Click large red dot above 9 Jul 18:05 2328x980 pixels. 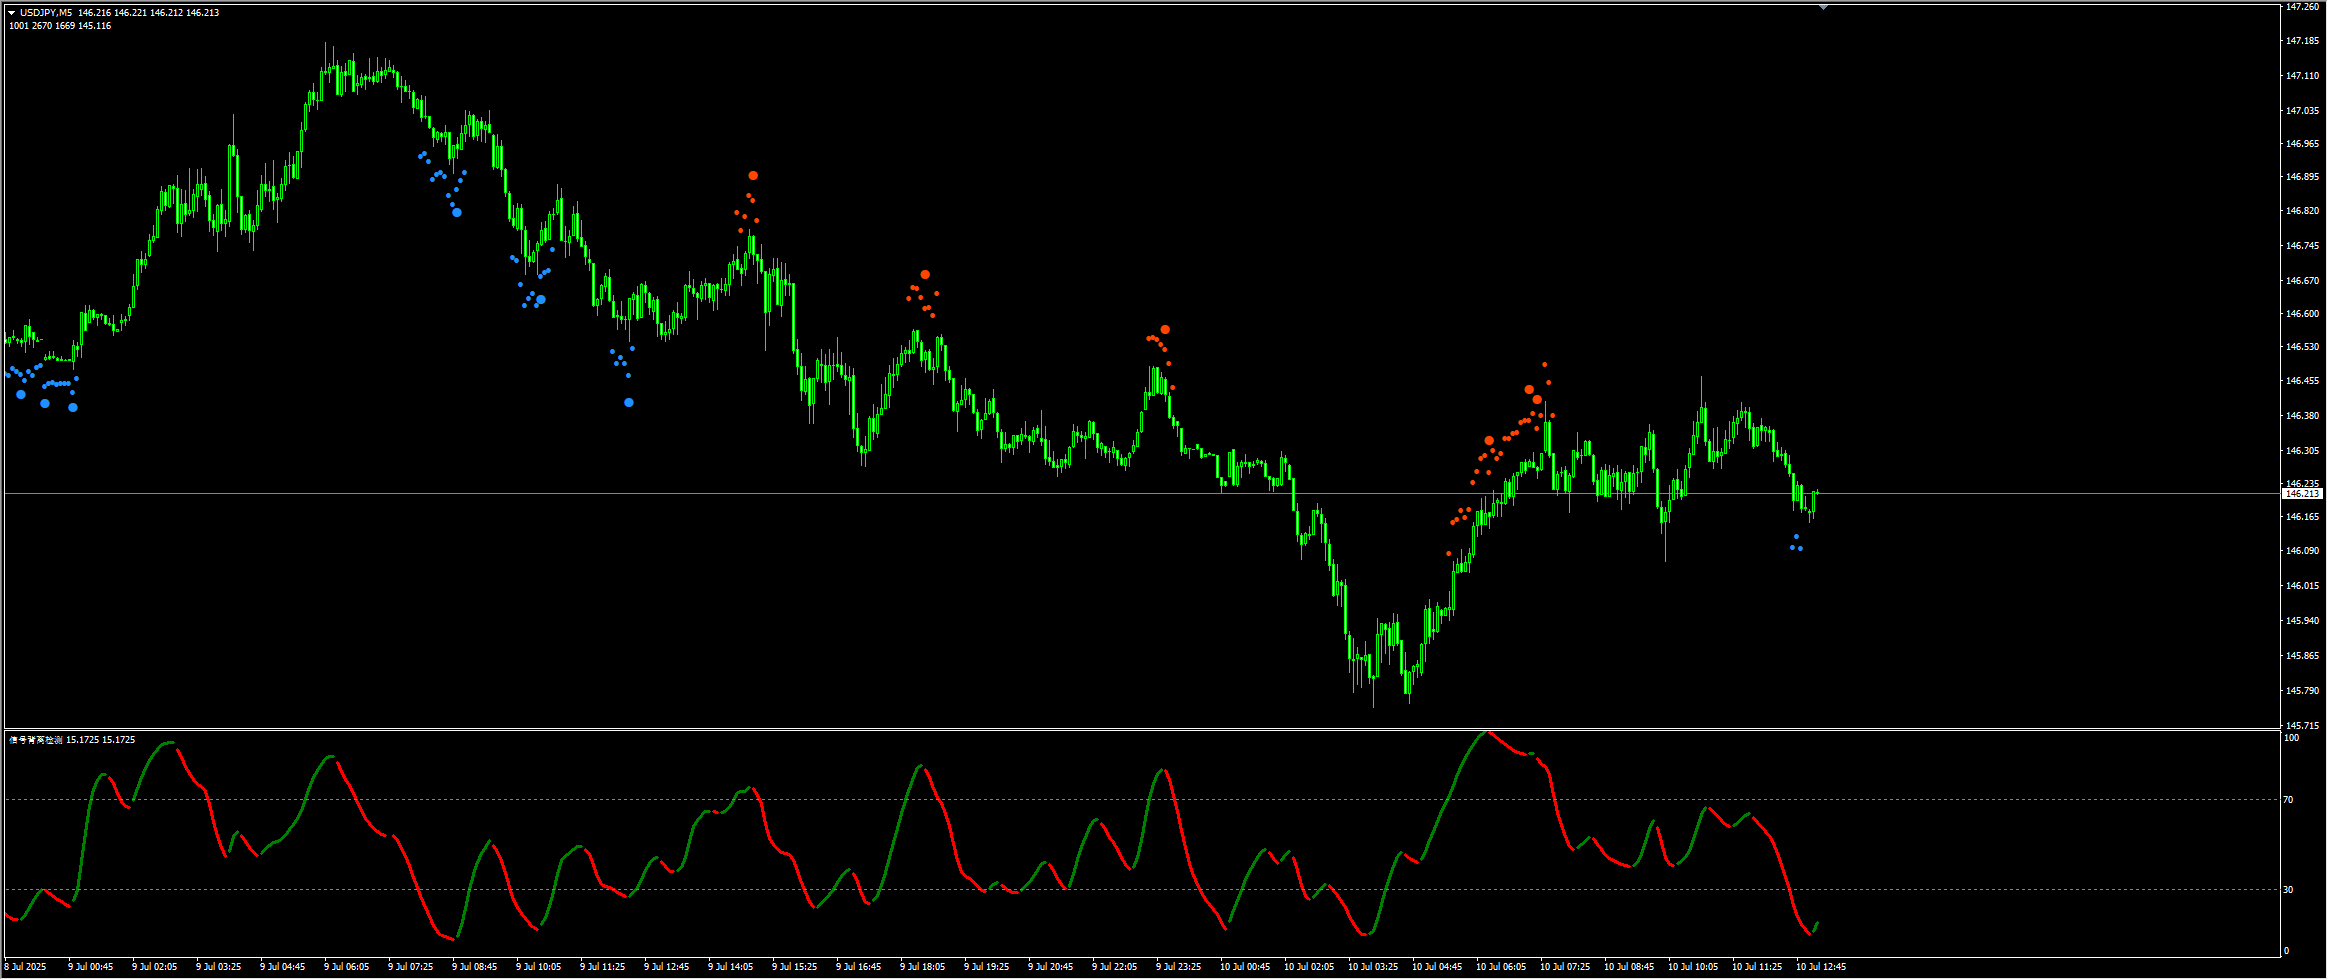click(x=925, y=274)
